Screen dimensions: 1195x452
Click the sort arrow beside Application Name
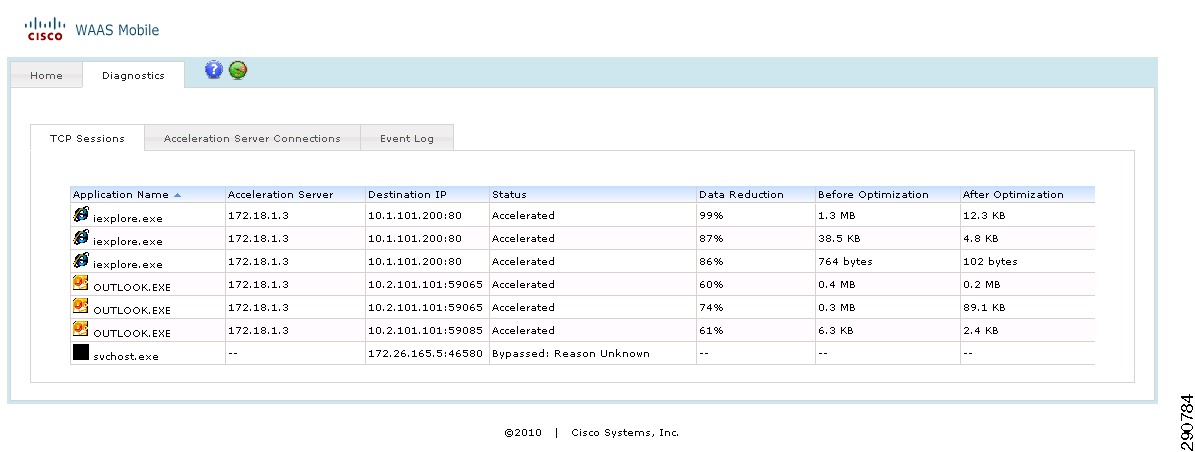(178, 195)
